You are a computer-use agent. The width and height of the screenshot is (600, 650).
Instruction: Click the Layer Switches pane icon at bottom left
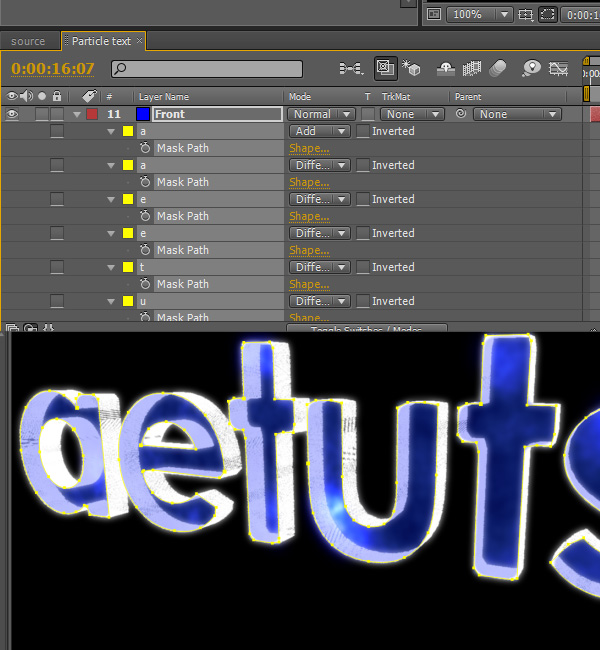(x=12, y=328)
